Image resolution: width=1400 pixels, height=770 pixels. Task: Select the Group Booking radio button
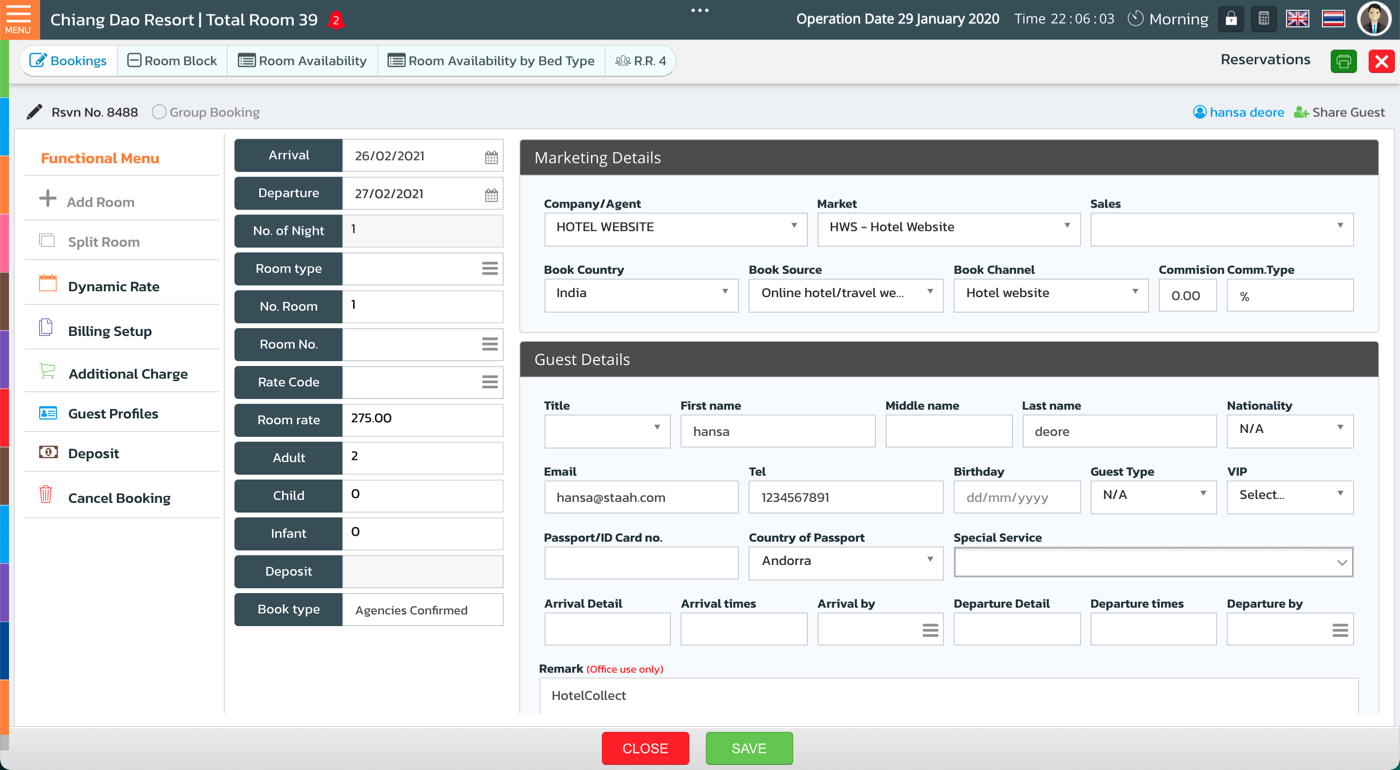159,112
